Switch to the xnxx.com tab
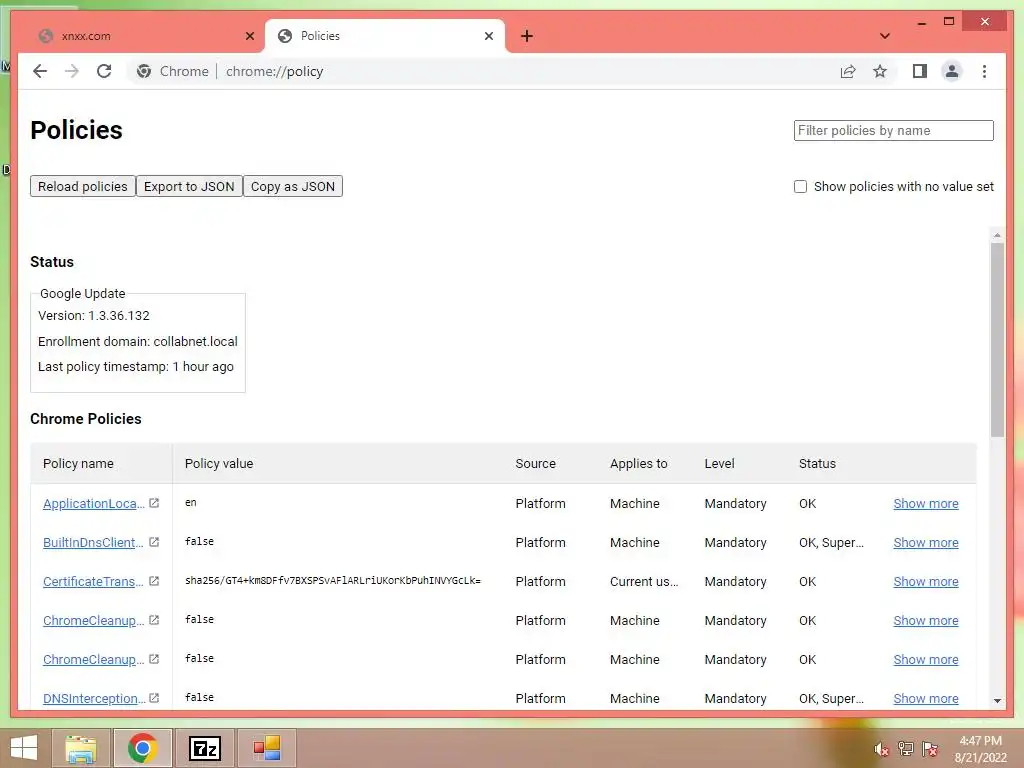The height and width of the screenshot is (768, 1024). coord(144,36)
